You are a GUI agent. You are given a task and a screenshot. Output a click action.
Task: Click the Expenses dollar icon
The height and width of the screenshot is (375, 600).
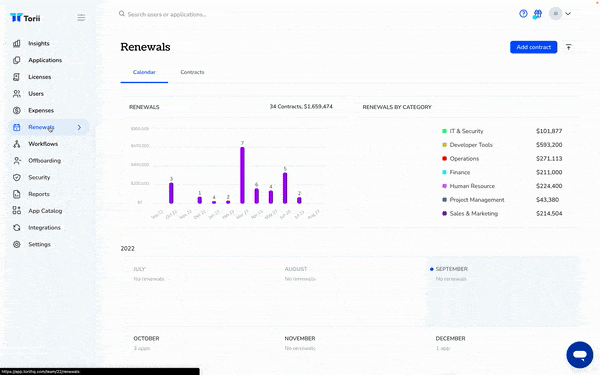point(16,110)
